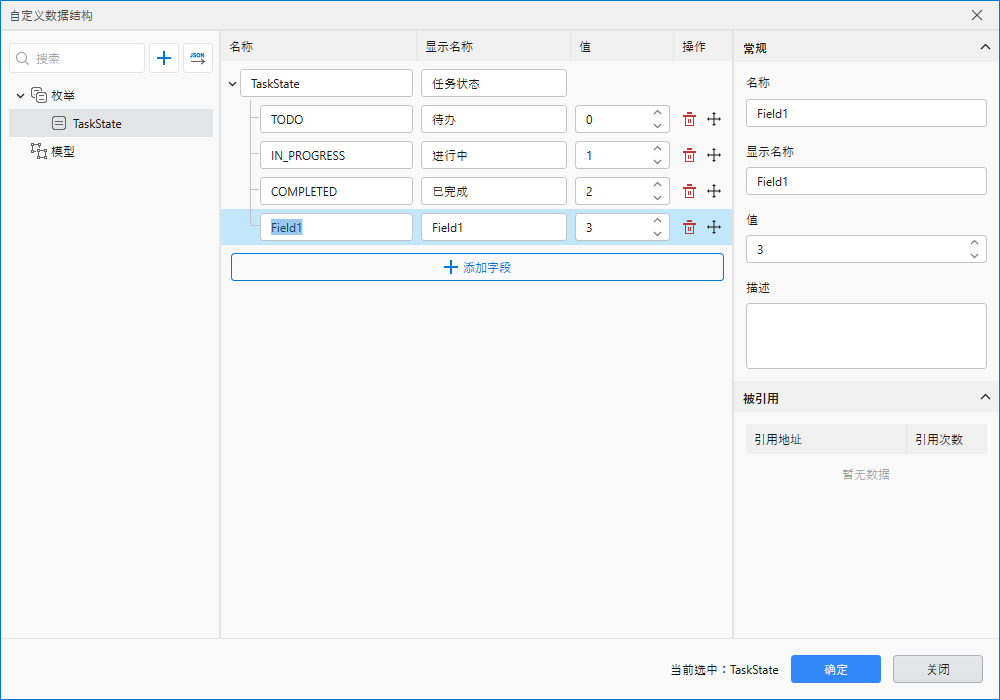
Task: Edit the 待办 display name field
Action: (494, 119)
